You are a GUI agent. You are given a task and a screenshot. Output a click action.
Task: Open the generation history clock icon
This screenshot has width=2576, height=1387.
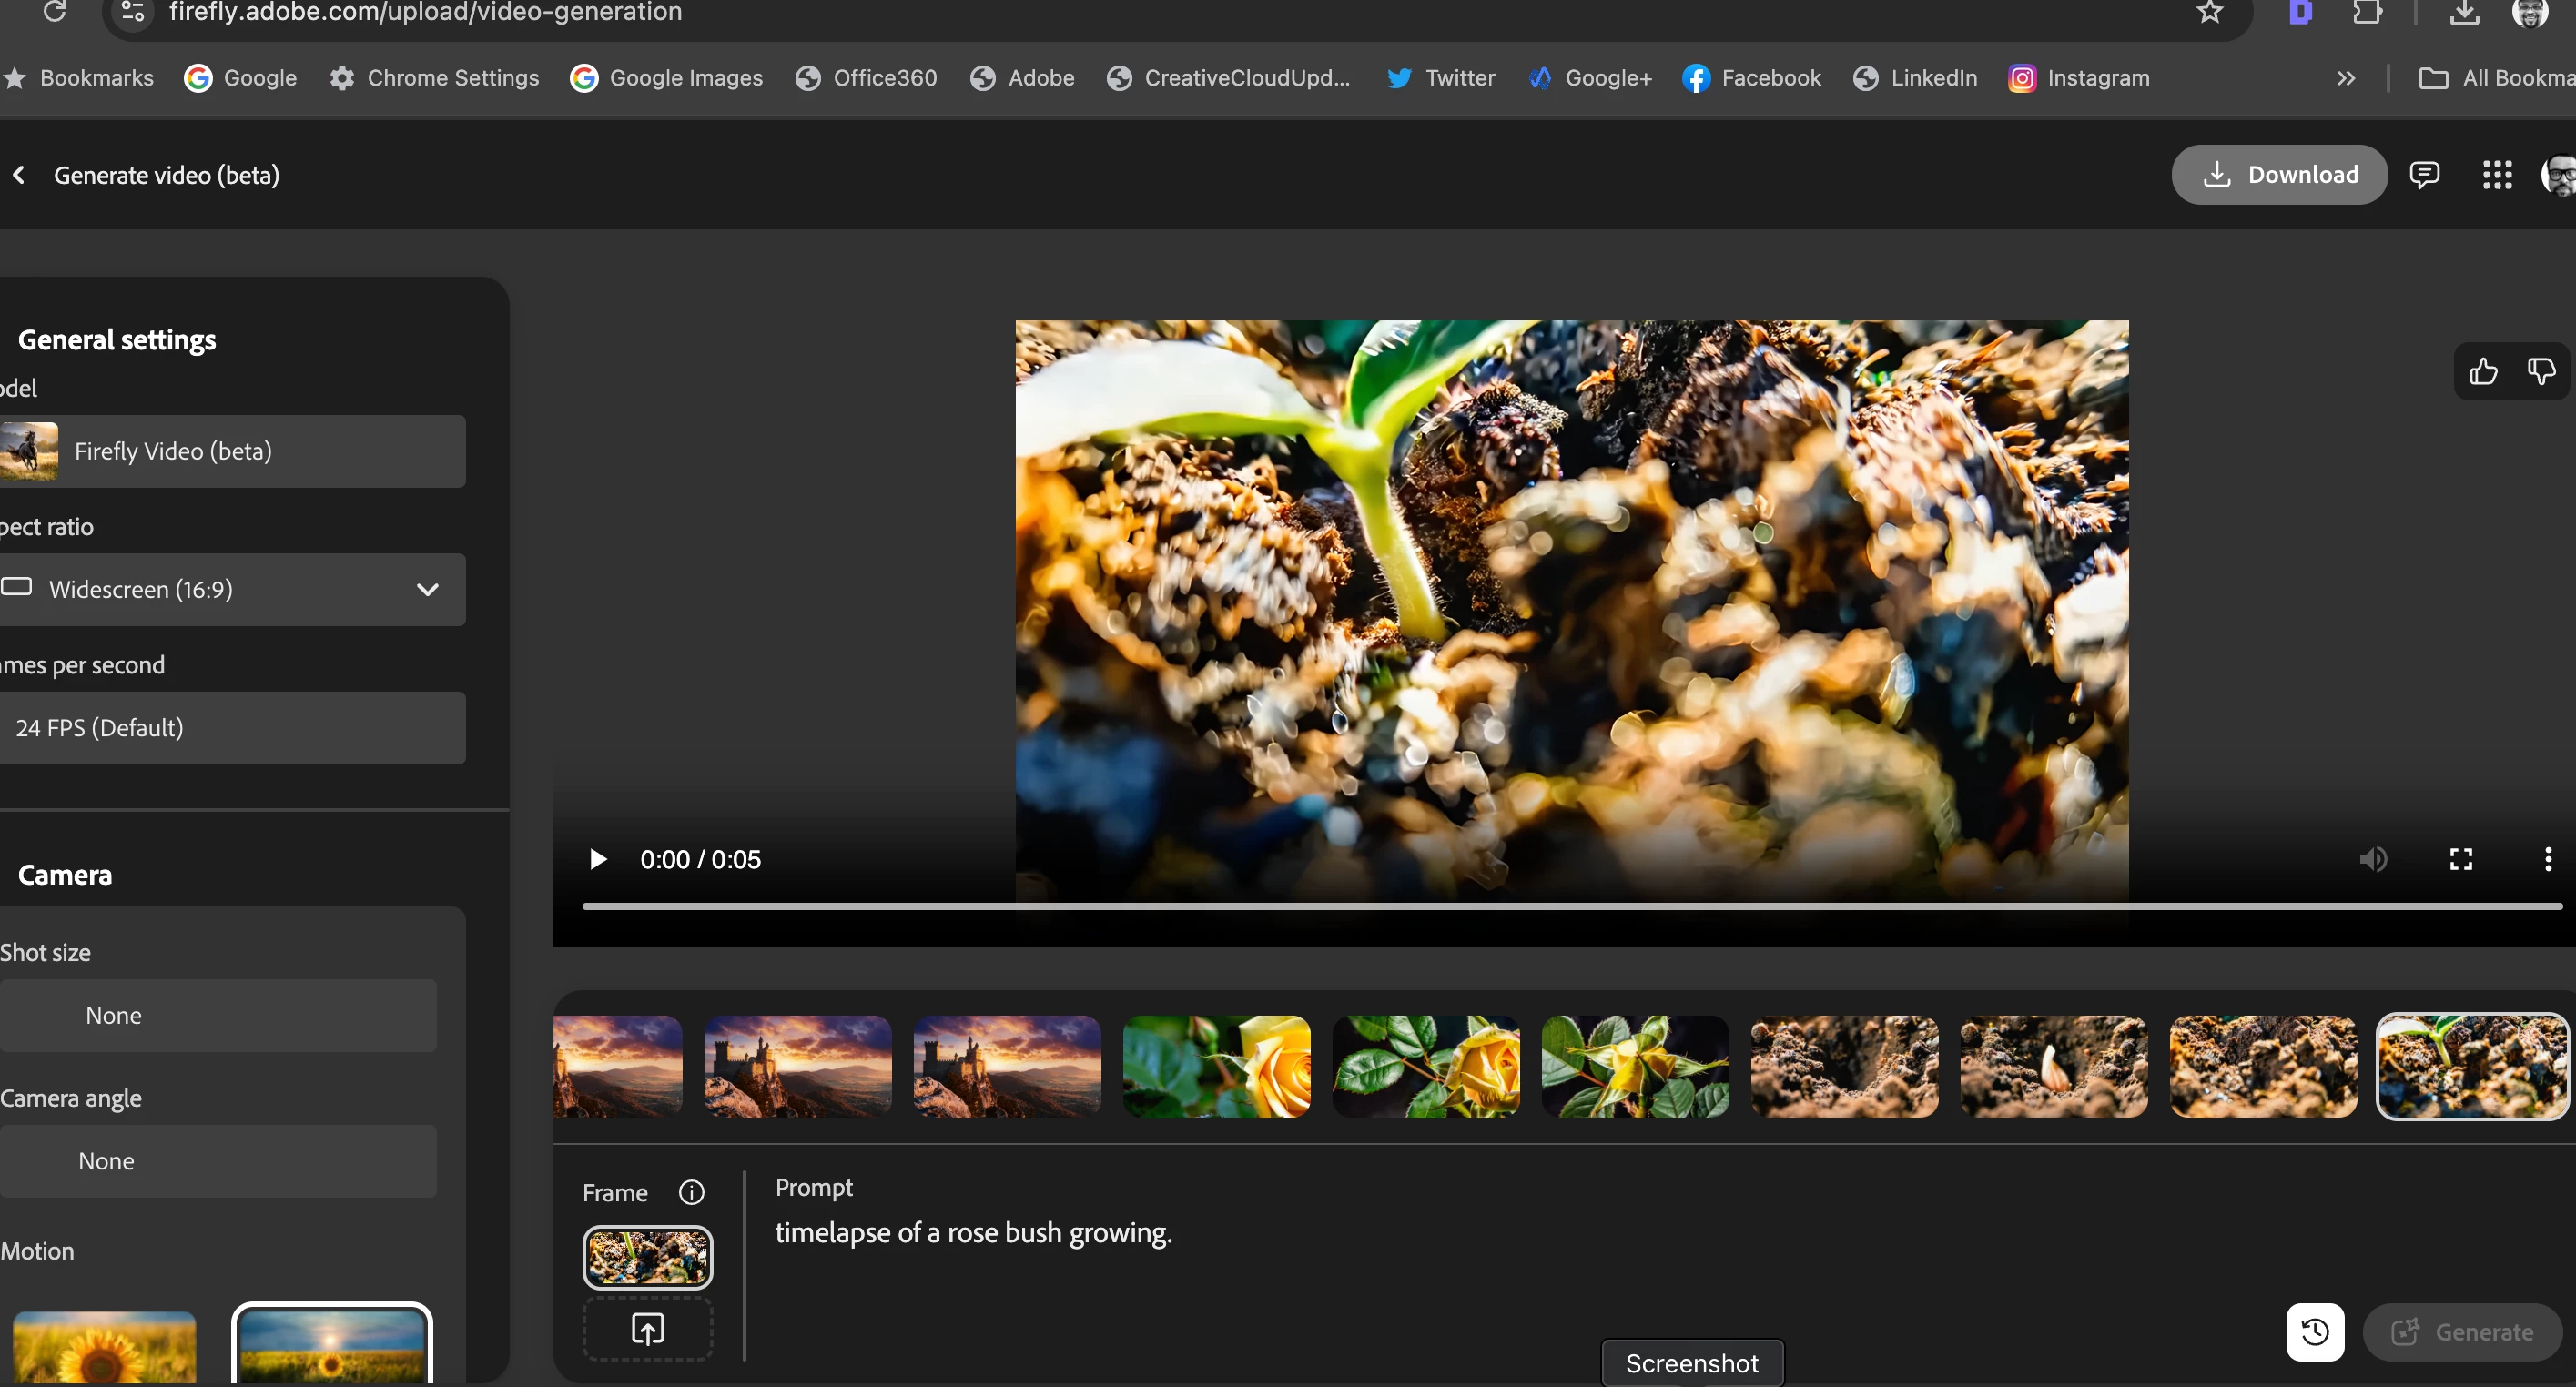click(2315, 1332)
